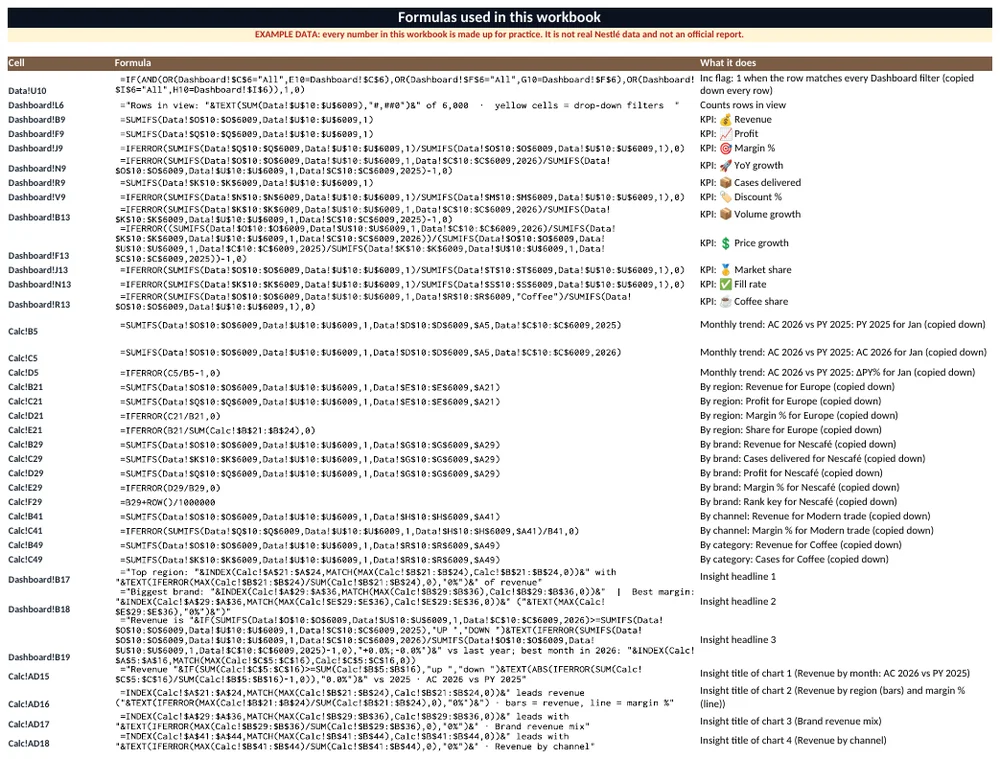
Task: Select 'By category: Cases for Coffee' description
Action: 794,559
